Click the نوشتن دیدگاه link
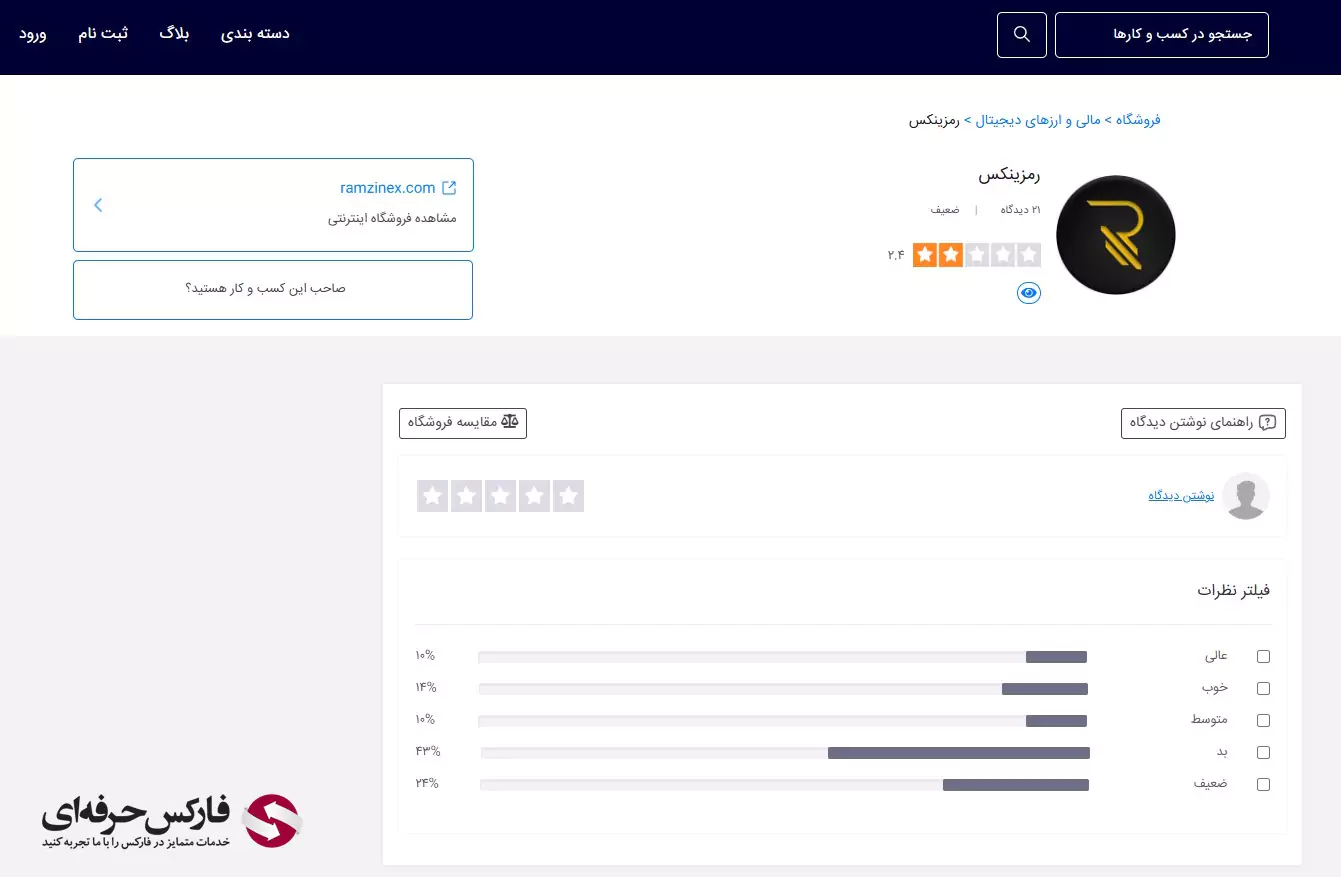The height and width of the screenshot is (877, 1341). [1181, 496]
